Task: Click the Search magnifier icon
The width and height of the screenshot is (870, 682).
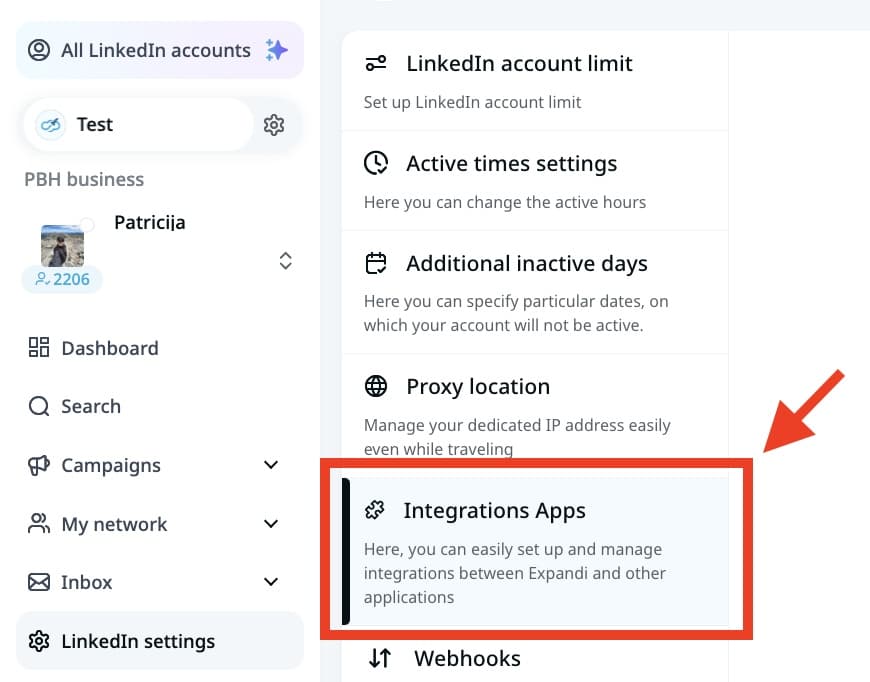Action: [39, 406]
